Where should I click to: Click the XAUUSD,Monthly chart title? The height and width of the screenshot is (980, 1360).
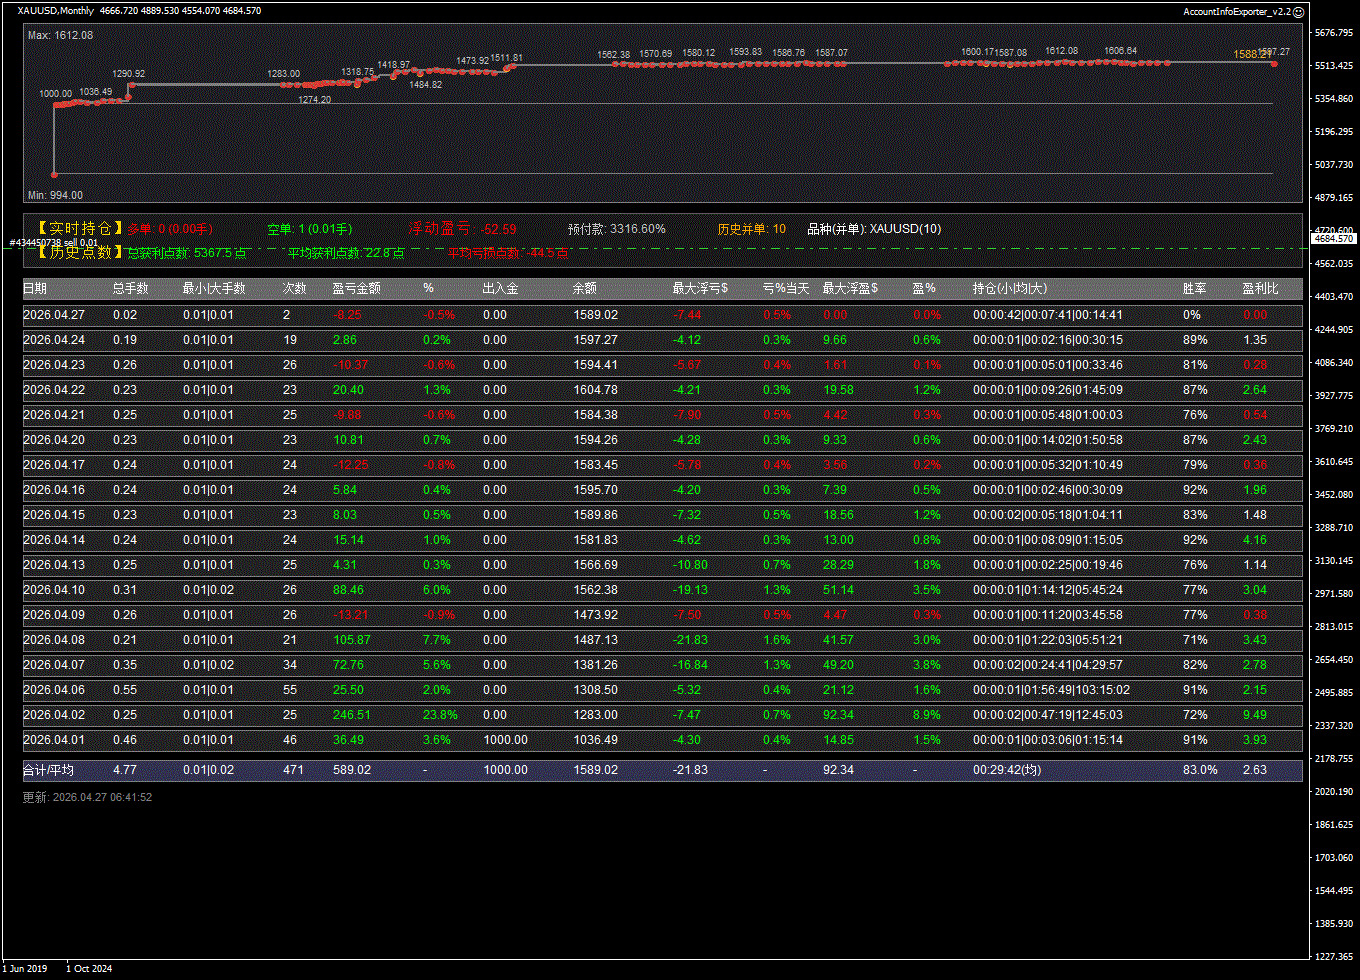coord(56,11)
